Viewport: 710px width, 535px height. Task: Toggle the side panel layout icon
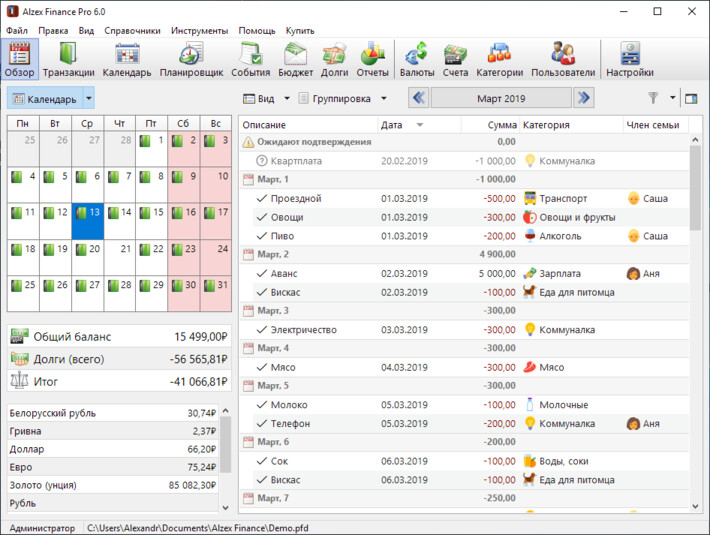691,98
